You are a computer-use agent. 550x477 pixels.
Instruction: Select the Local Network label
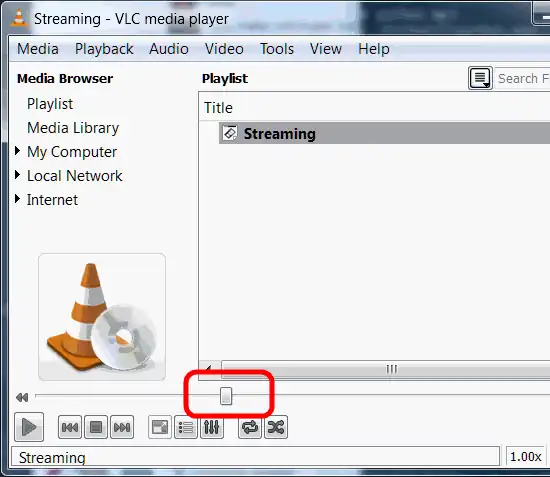[x=75, y=176]
